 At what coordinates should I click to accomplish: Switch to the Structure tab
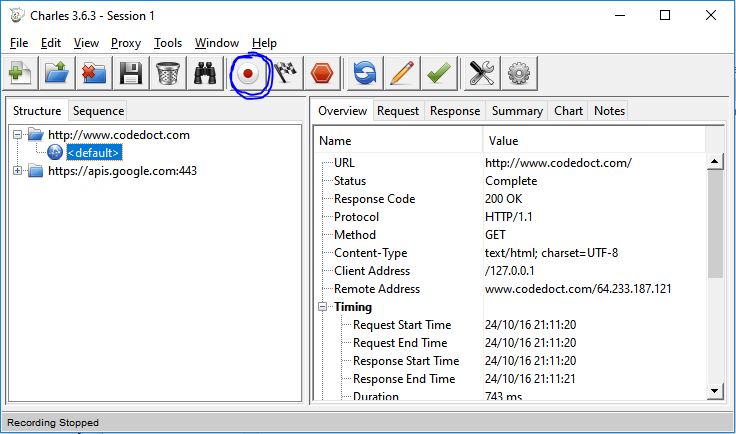pyautogui.click(x=37, y=111)
